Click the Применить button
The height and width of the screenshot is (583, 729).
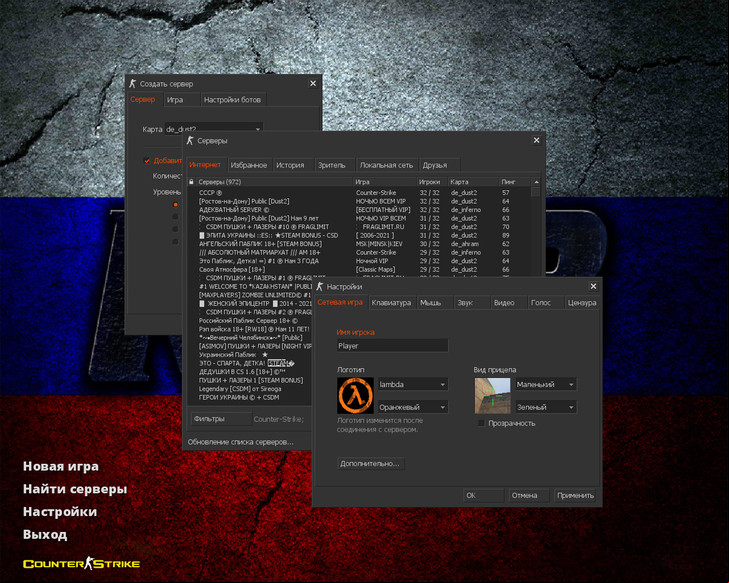pos(576,495)
